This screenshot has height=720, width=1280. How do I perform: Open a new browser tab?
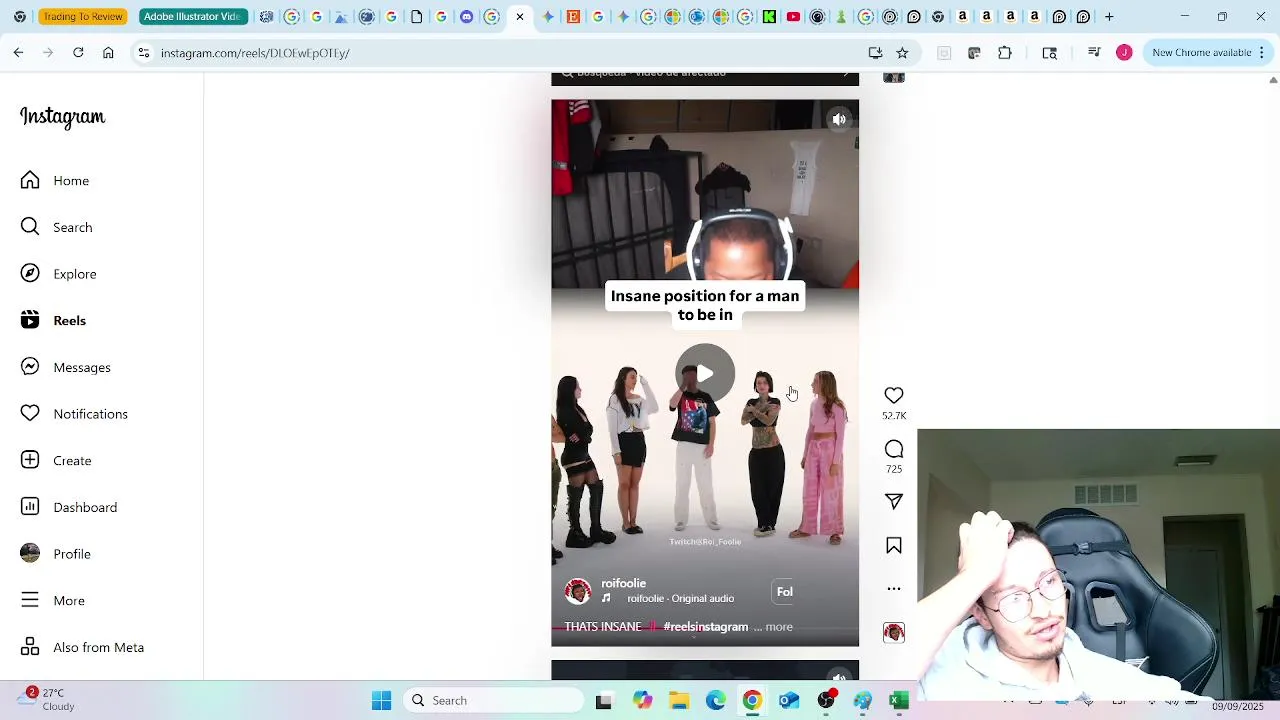tap(1109, 17)
